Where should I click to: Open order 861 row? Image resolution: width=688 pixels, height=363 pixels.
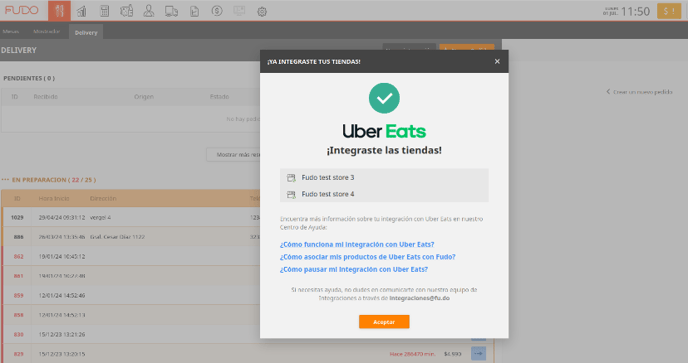pyautogui.click(x=248, y=276)
